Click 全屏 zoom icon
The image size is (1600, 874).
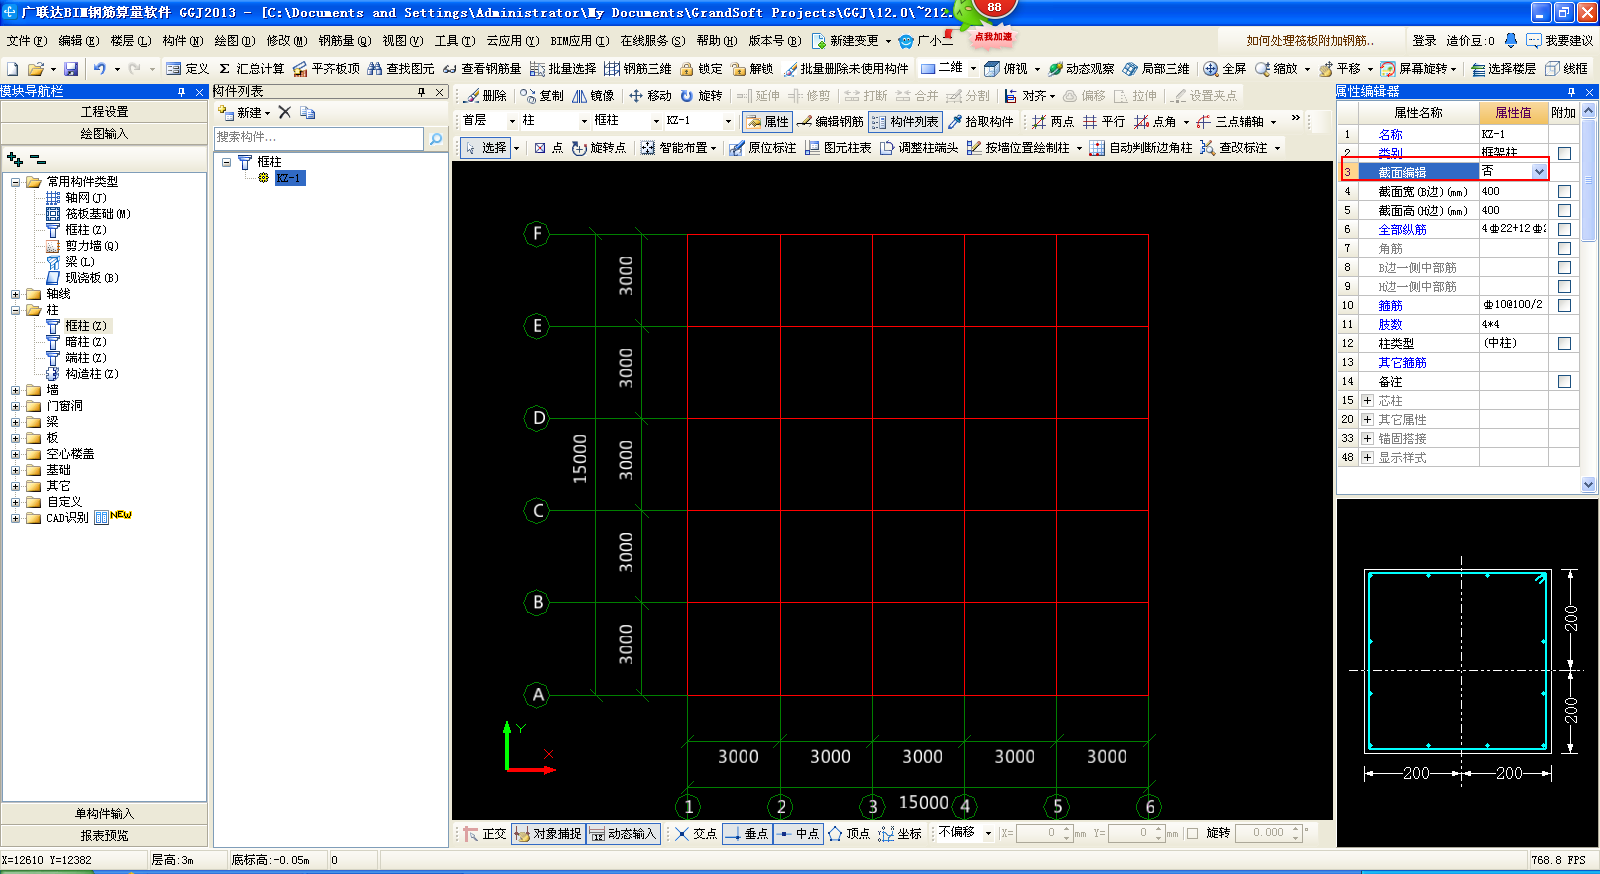point(1225,69)
